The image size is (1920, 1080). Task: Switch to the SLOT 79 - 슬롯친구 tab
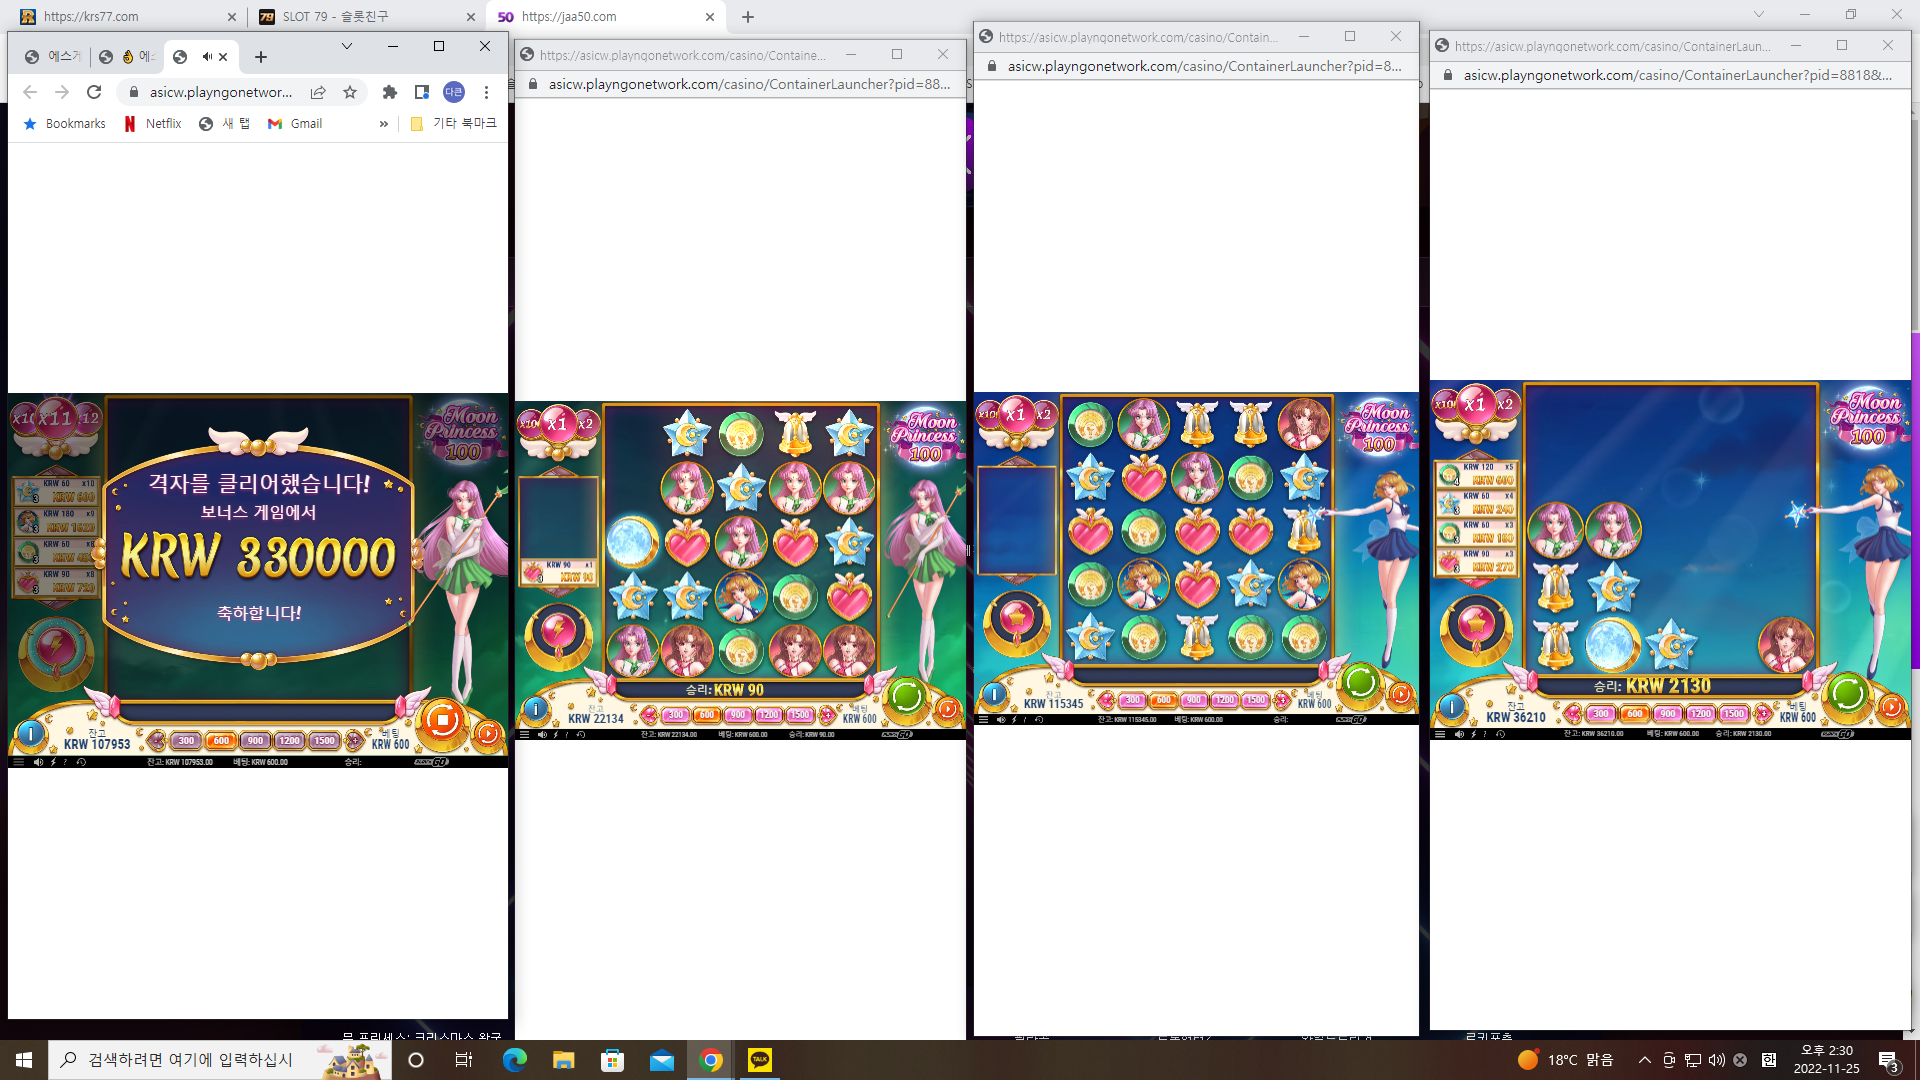click(368, 16)
